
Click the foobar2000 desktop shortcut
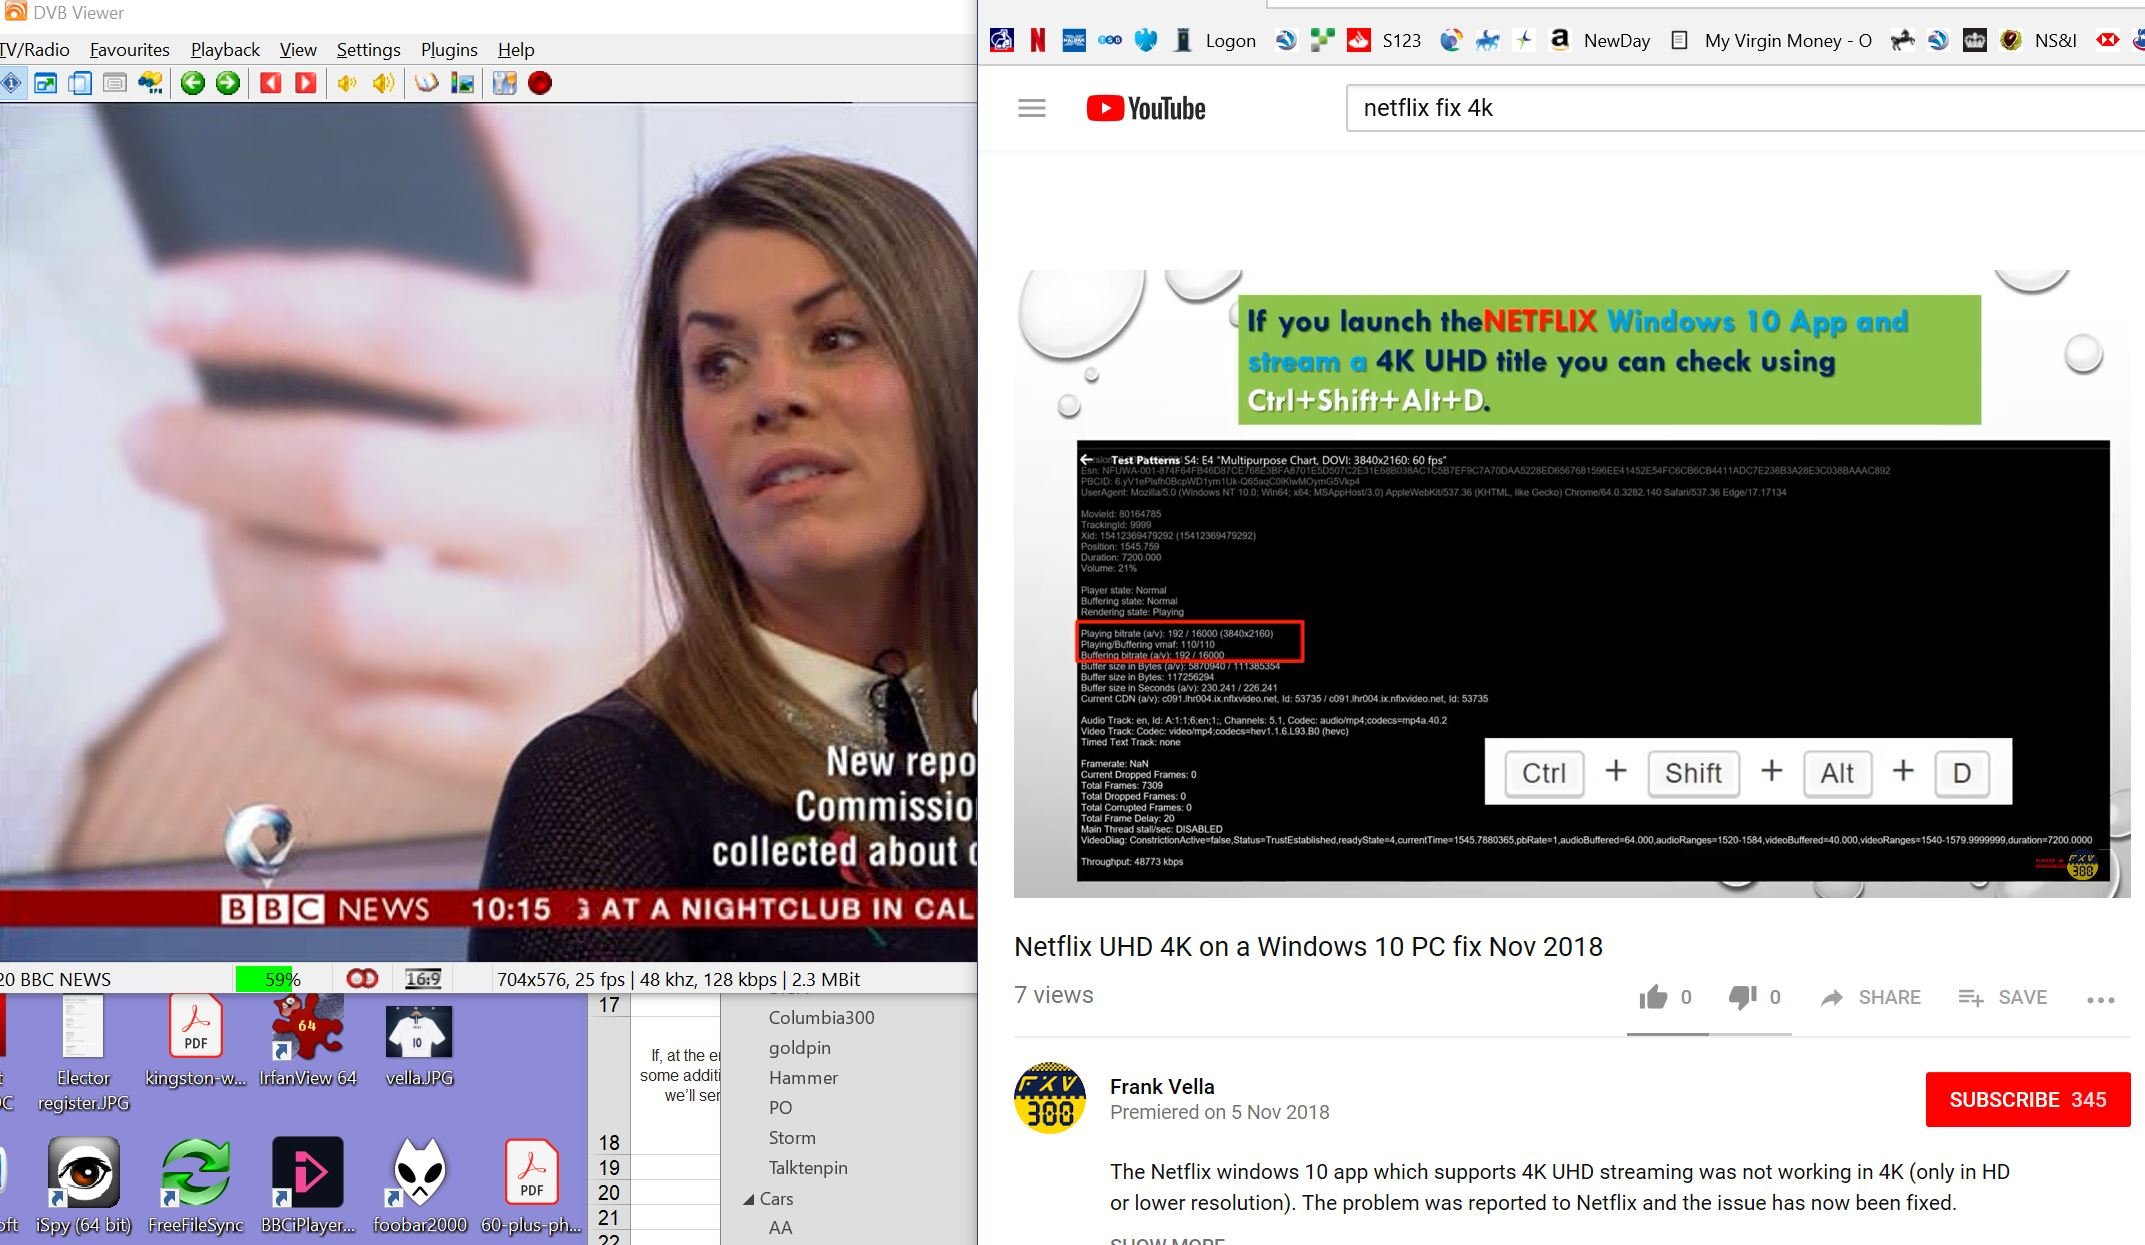pyautogui.click(x=419, y=1185)
